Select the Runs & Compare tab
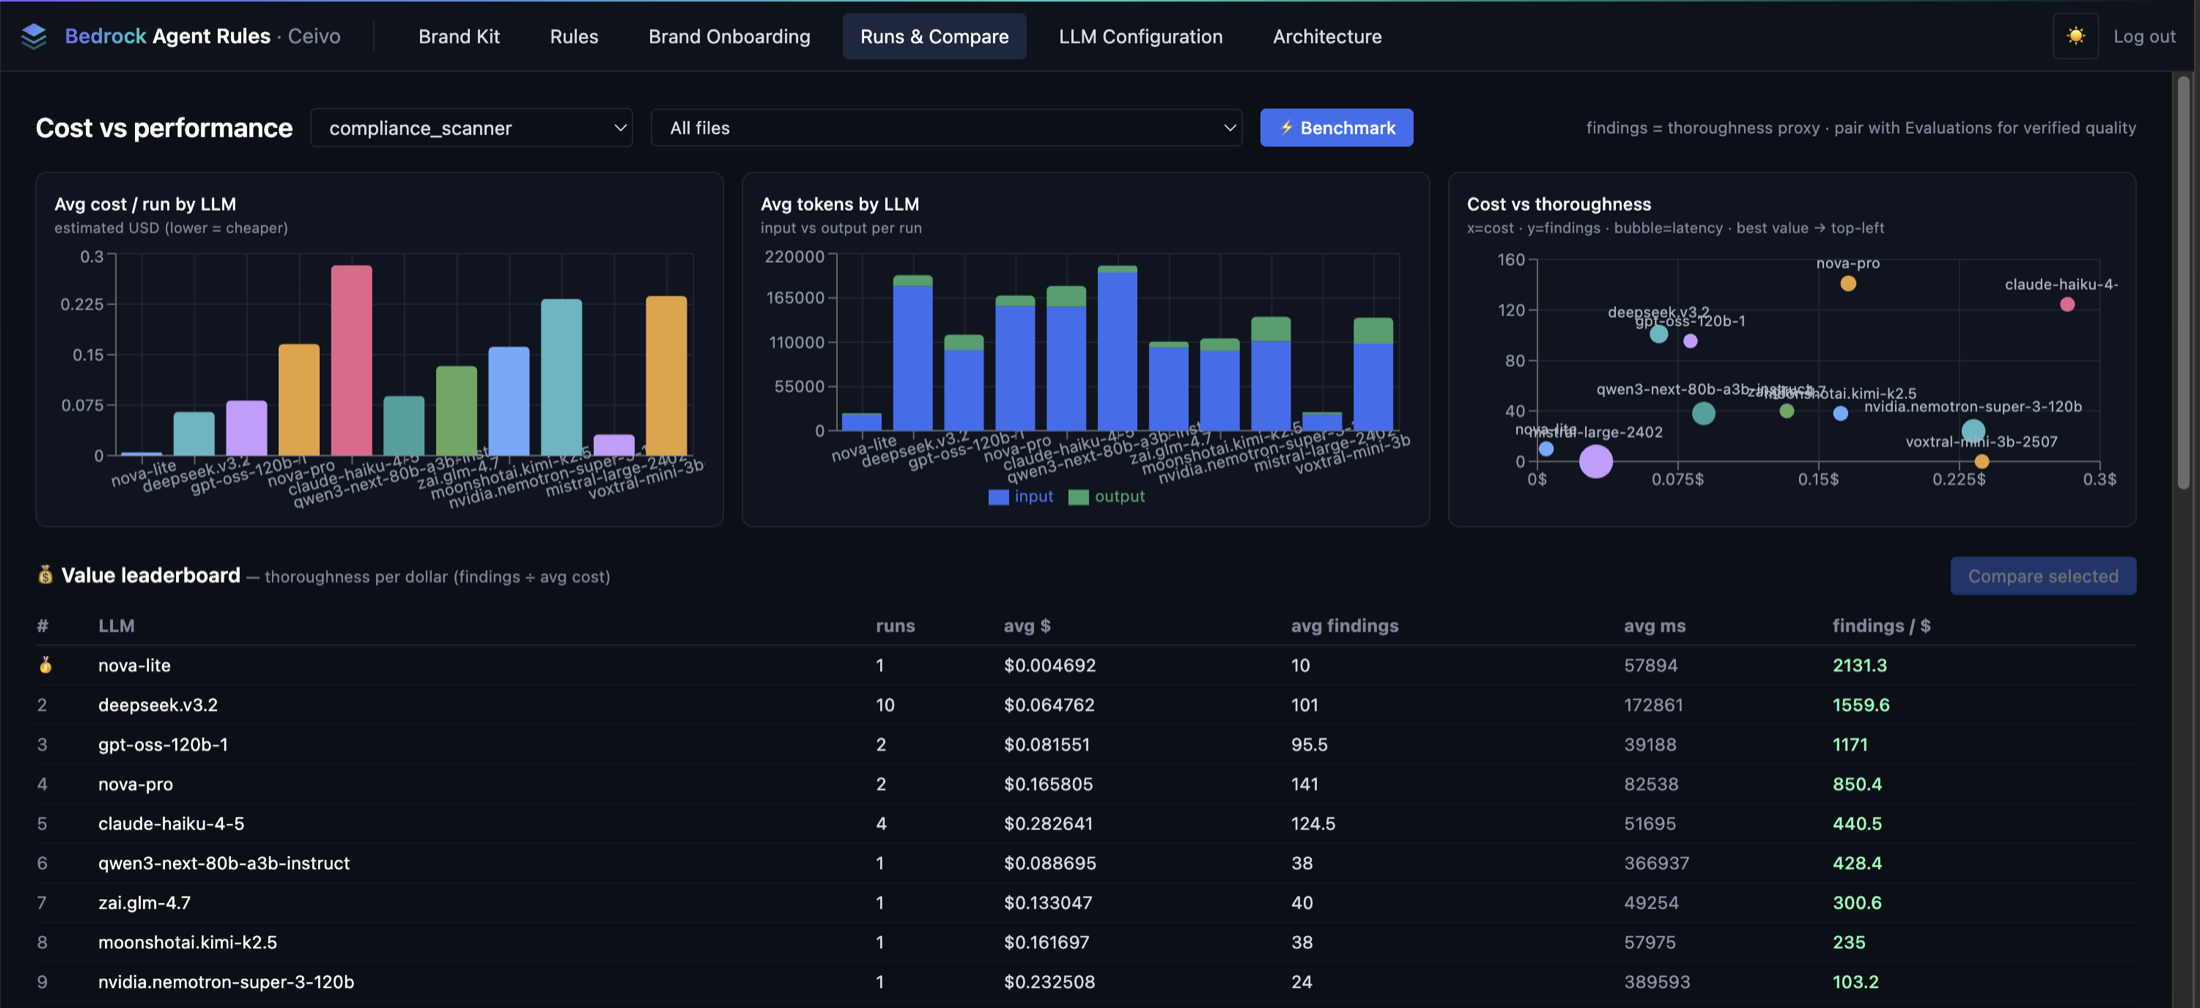Viewport: 2200px width, 1008px height. pos(934,36)
